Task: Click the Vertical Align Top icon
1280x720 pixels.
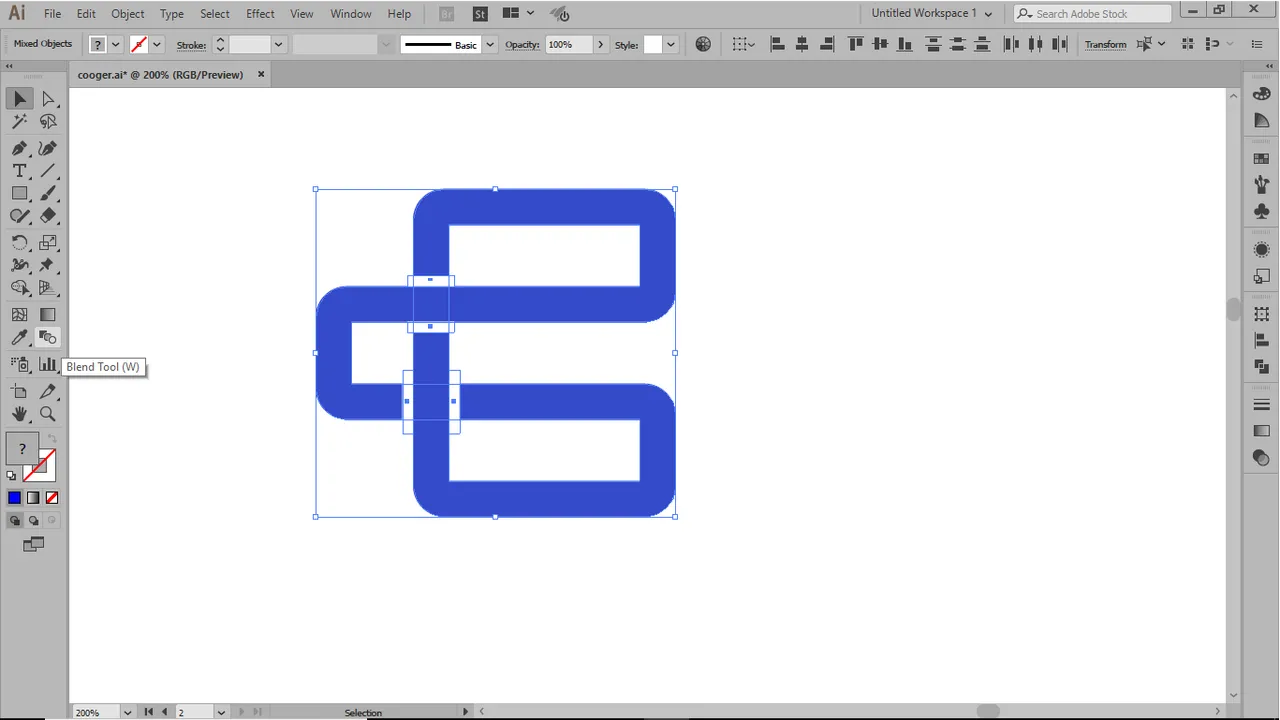Action: tap(855, 44)
